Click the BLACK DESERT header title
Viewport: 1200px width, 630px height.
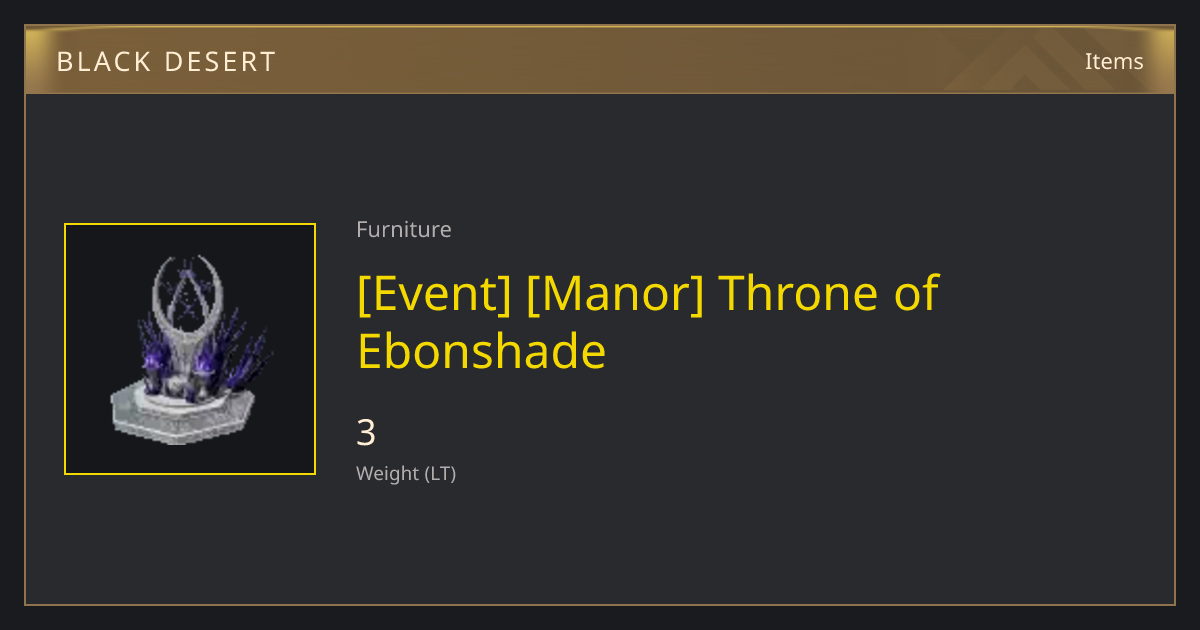pyautogui.click(x=166, y=62)
